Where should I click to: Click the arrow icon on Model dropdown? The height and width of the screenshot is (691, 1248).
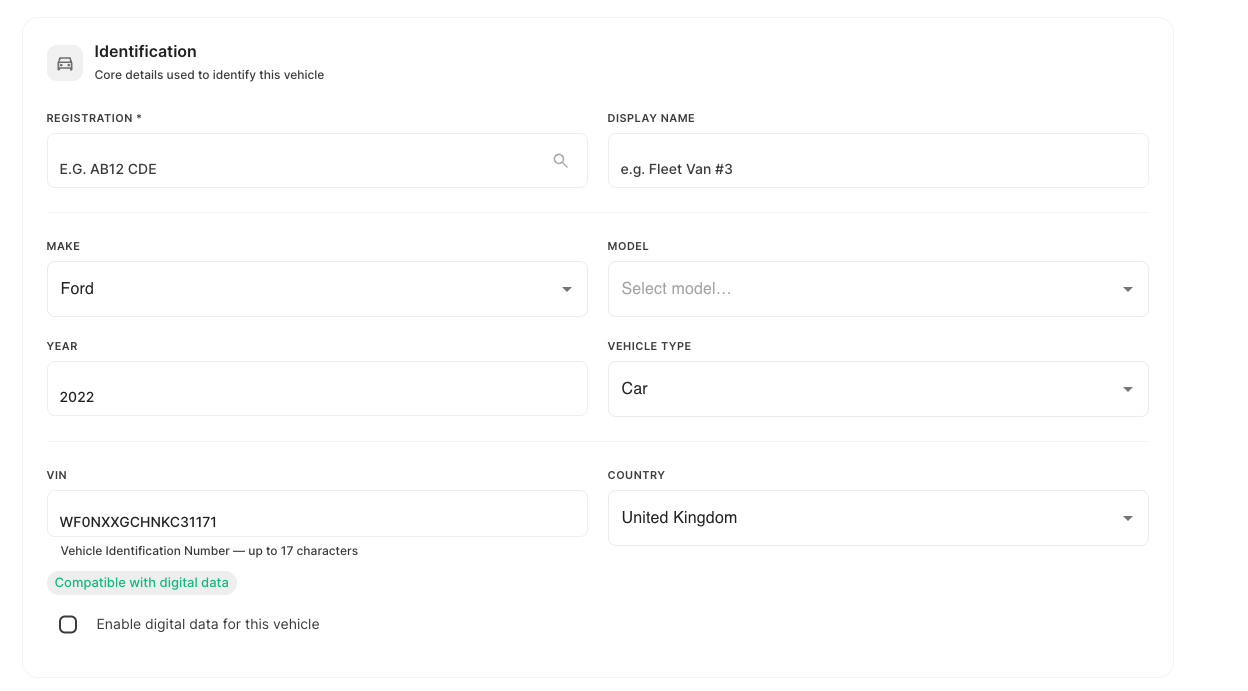point(1128,289)
